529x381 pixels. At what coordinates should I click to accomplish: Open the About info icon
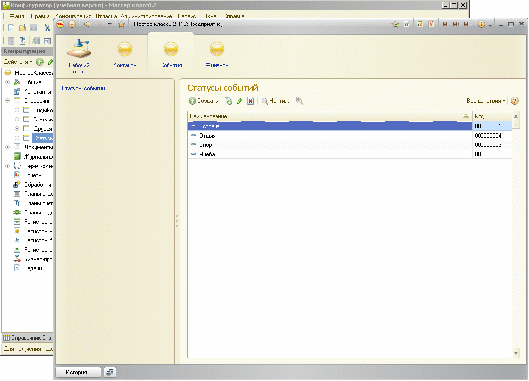point(481,24)
